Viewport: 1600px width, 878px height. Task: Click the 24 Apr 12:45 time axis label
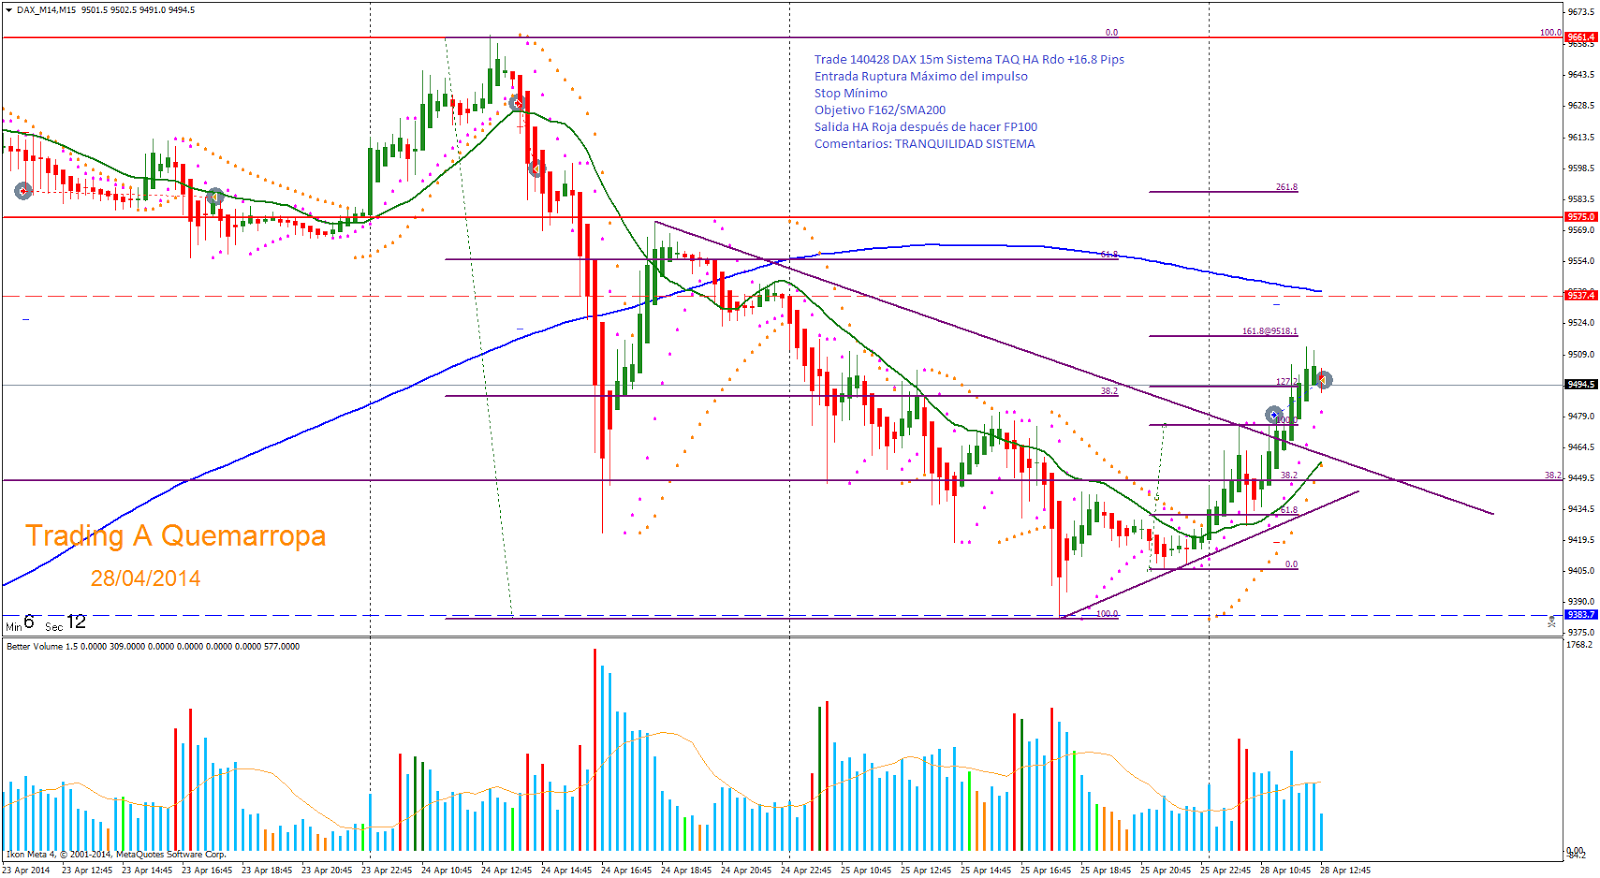pos(506,870)
